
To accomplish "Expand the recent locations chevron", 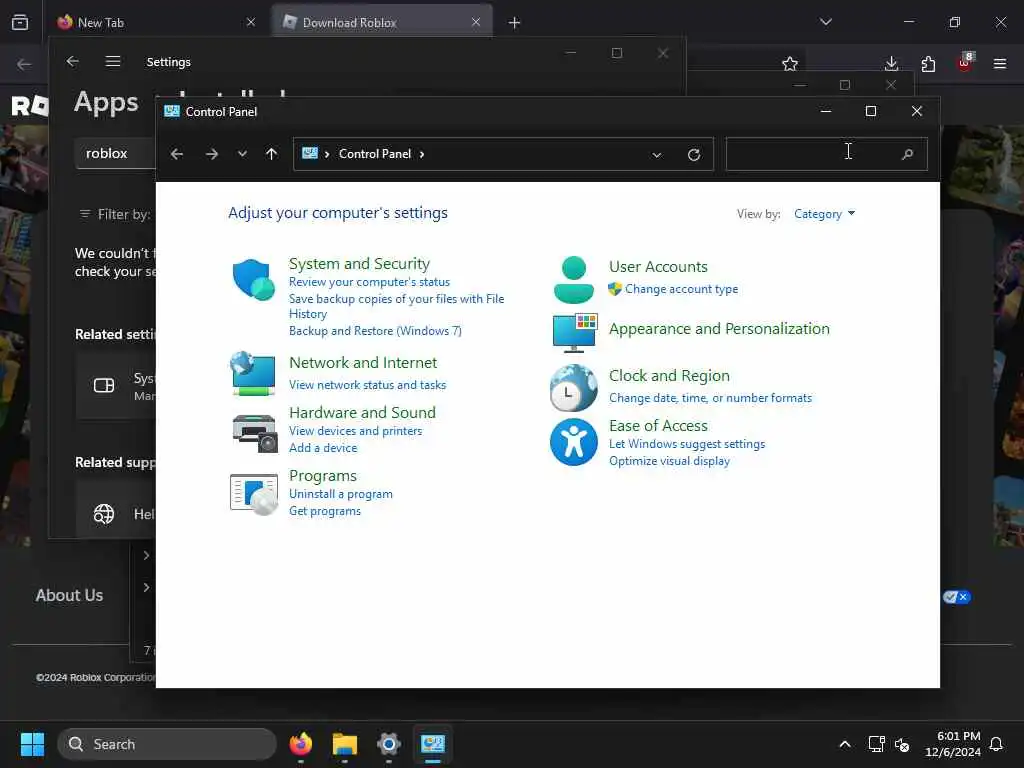I will click(x=242, y=154).
